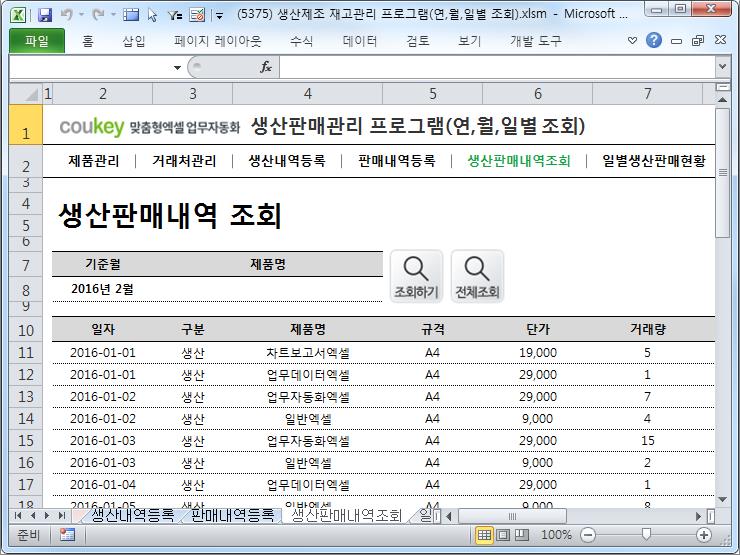Click the fx insert function icon
The image size is (740, 555).
(x=266, y=67)
